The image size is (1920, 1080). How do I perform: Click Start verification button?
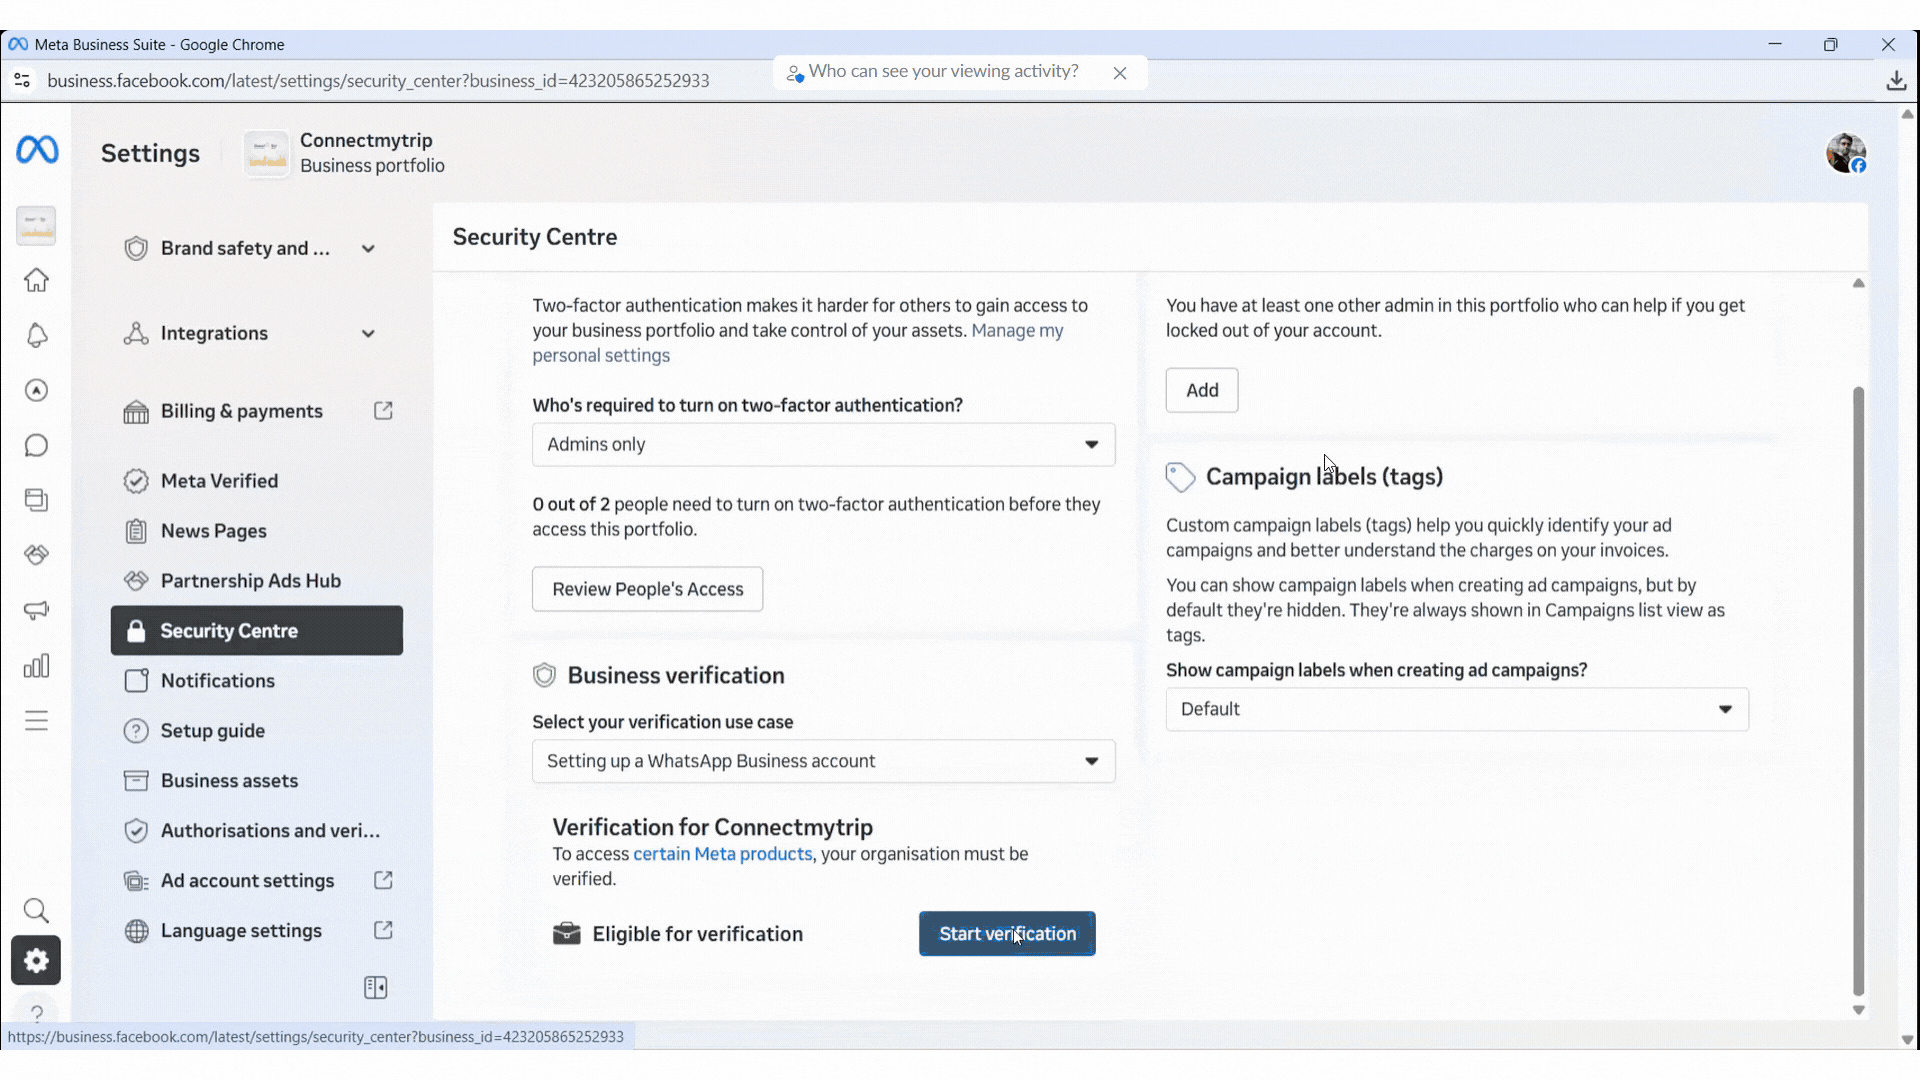click(x=1006, y=934)
